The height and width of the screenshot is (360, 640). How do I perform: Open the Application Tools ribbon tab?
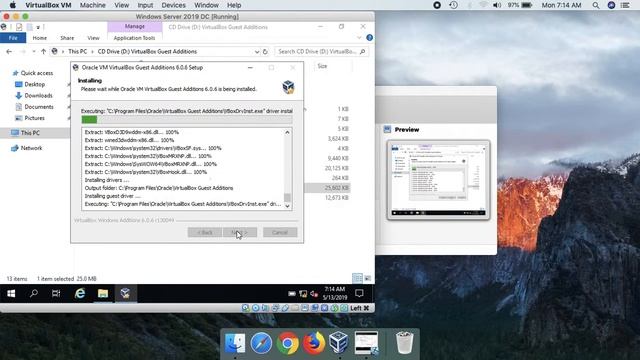pos(134,38)
